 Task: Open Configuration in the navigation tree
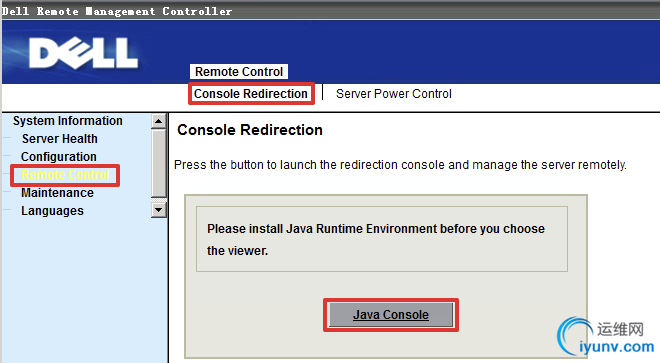click(x=59, y=157)
